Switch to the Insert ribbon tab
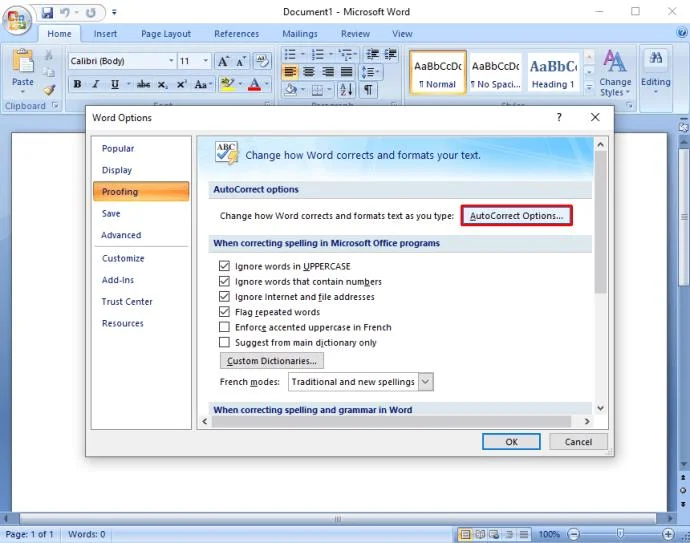The image size is (690, 543). [x=105, y=34]
